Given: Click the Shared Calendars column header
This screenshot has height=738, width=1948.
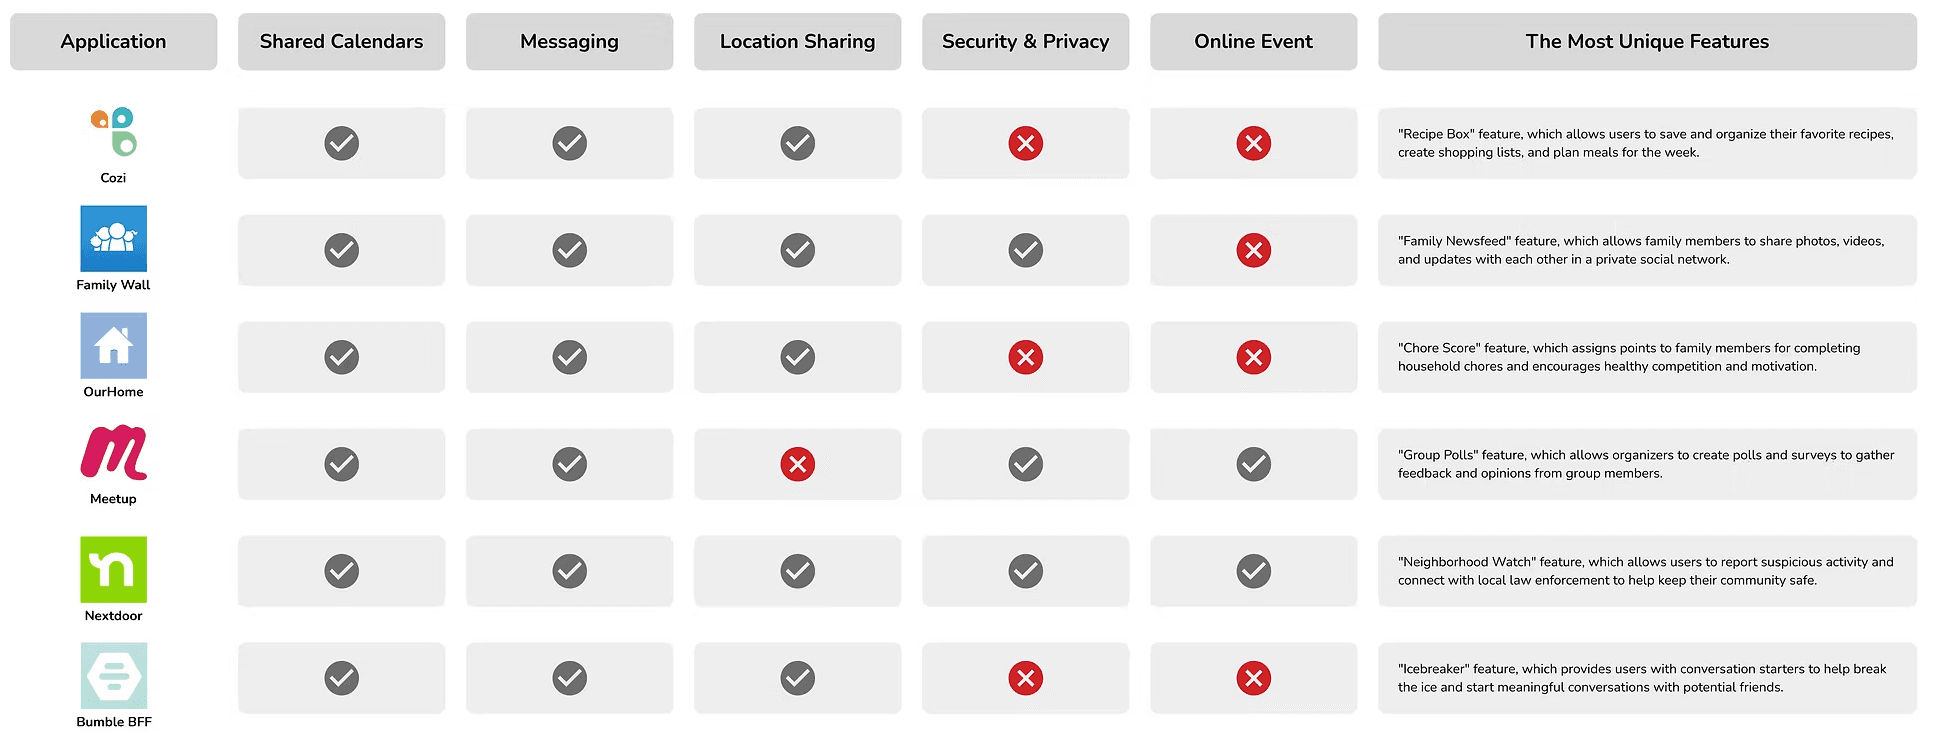Looking at the screenshot, I should click(x=341, y=42).
